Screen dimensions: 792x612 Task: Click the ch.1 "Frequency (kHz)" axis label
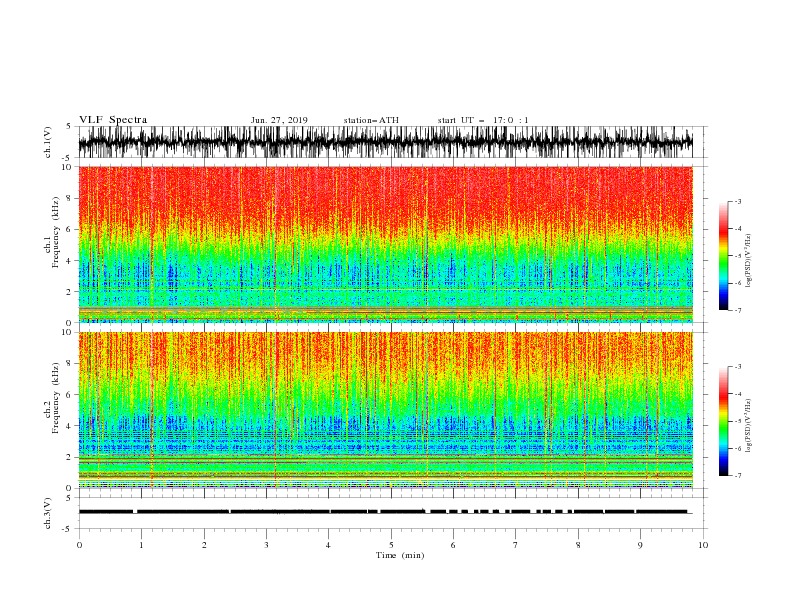56,232
